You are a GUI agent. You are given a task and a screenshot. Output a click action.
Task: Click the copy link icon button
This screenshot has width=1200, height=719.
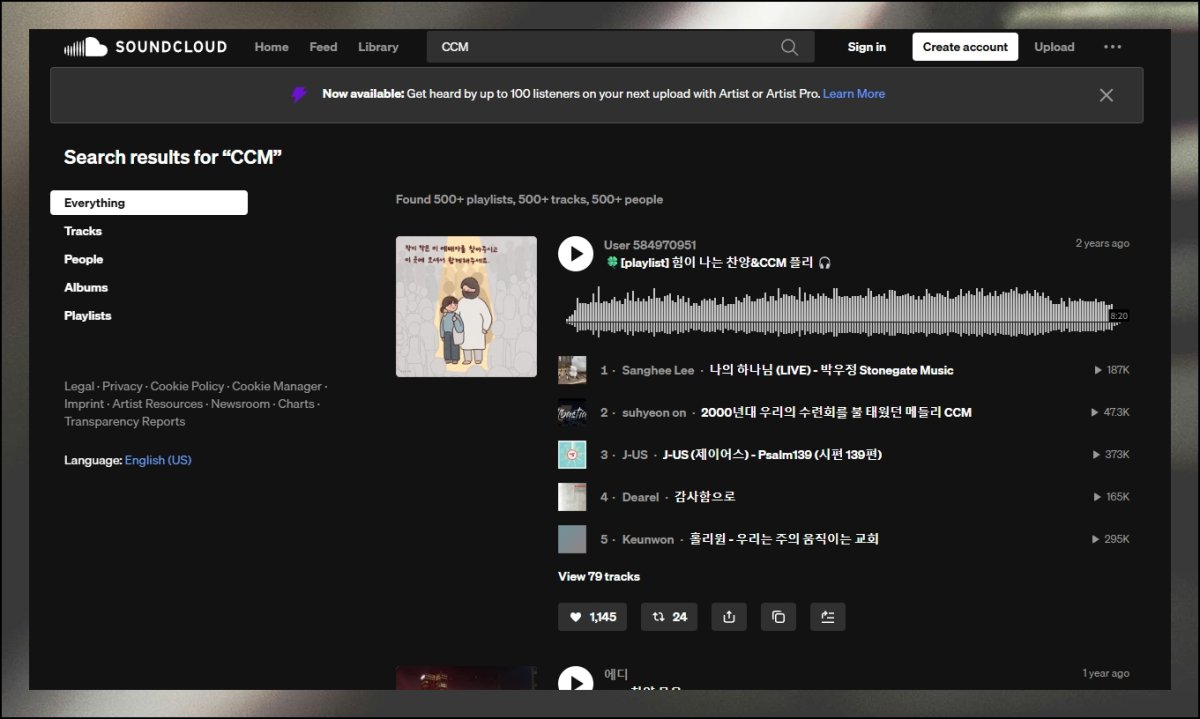click(779, 617)
